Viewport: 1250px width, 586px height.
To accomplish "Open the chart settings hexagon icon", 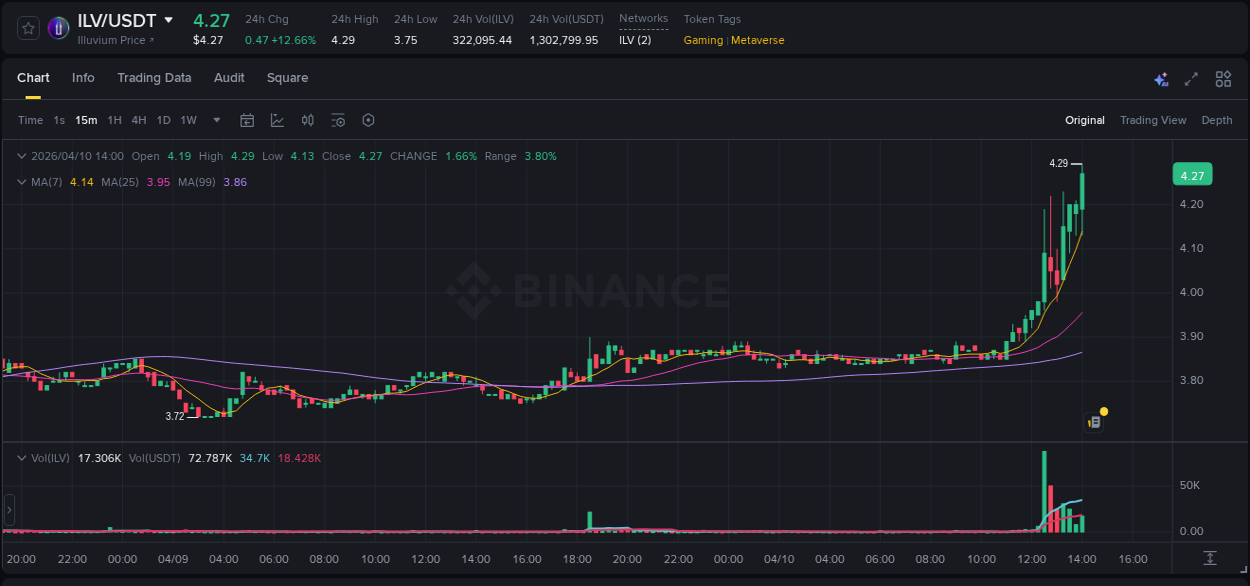I will coord(368,120).
